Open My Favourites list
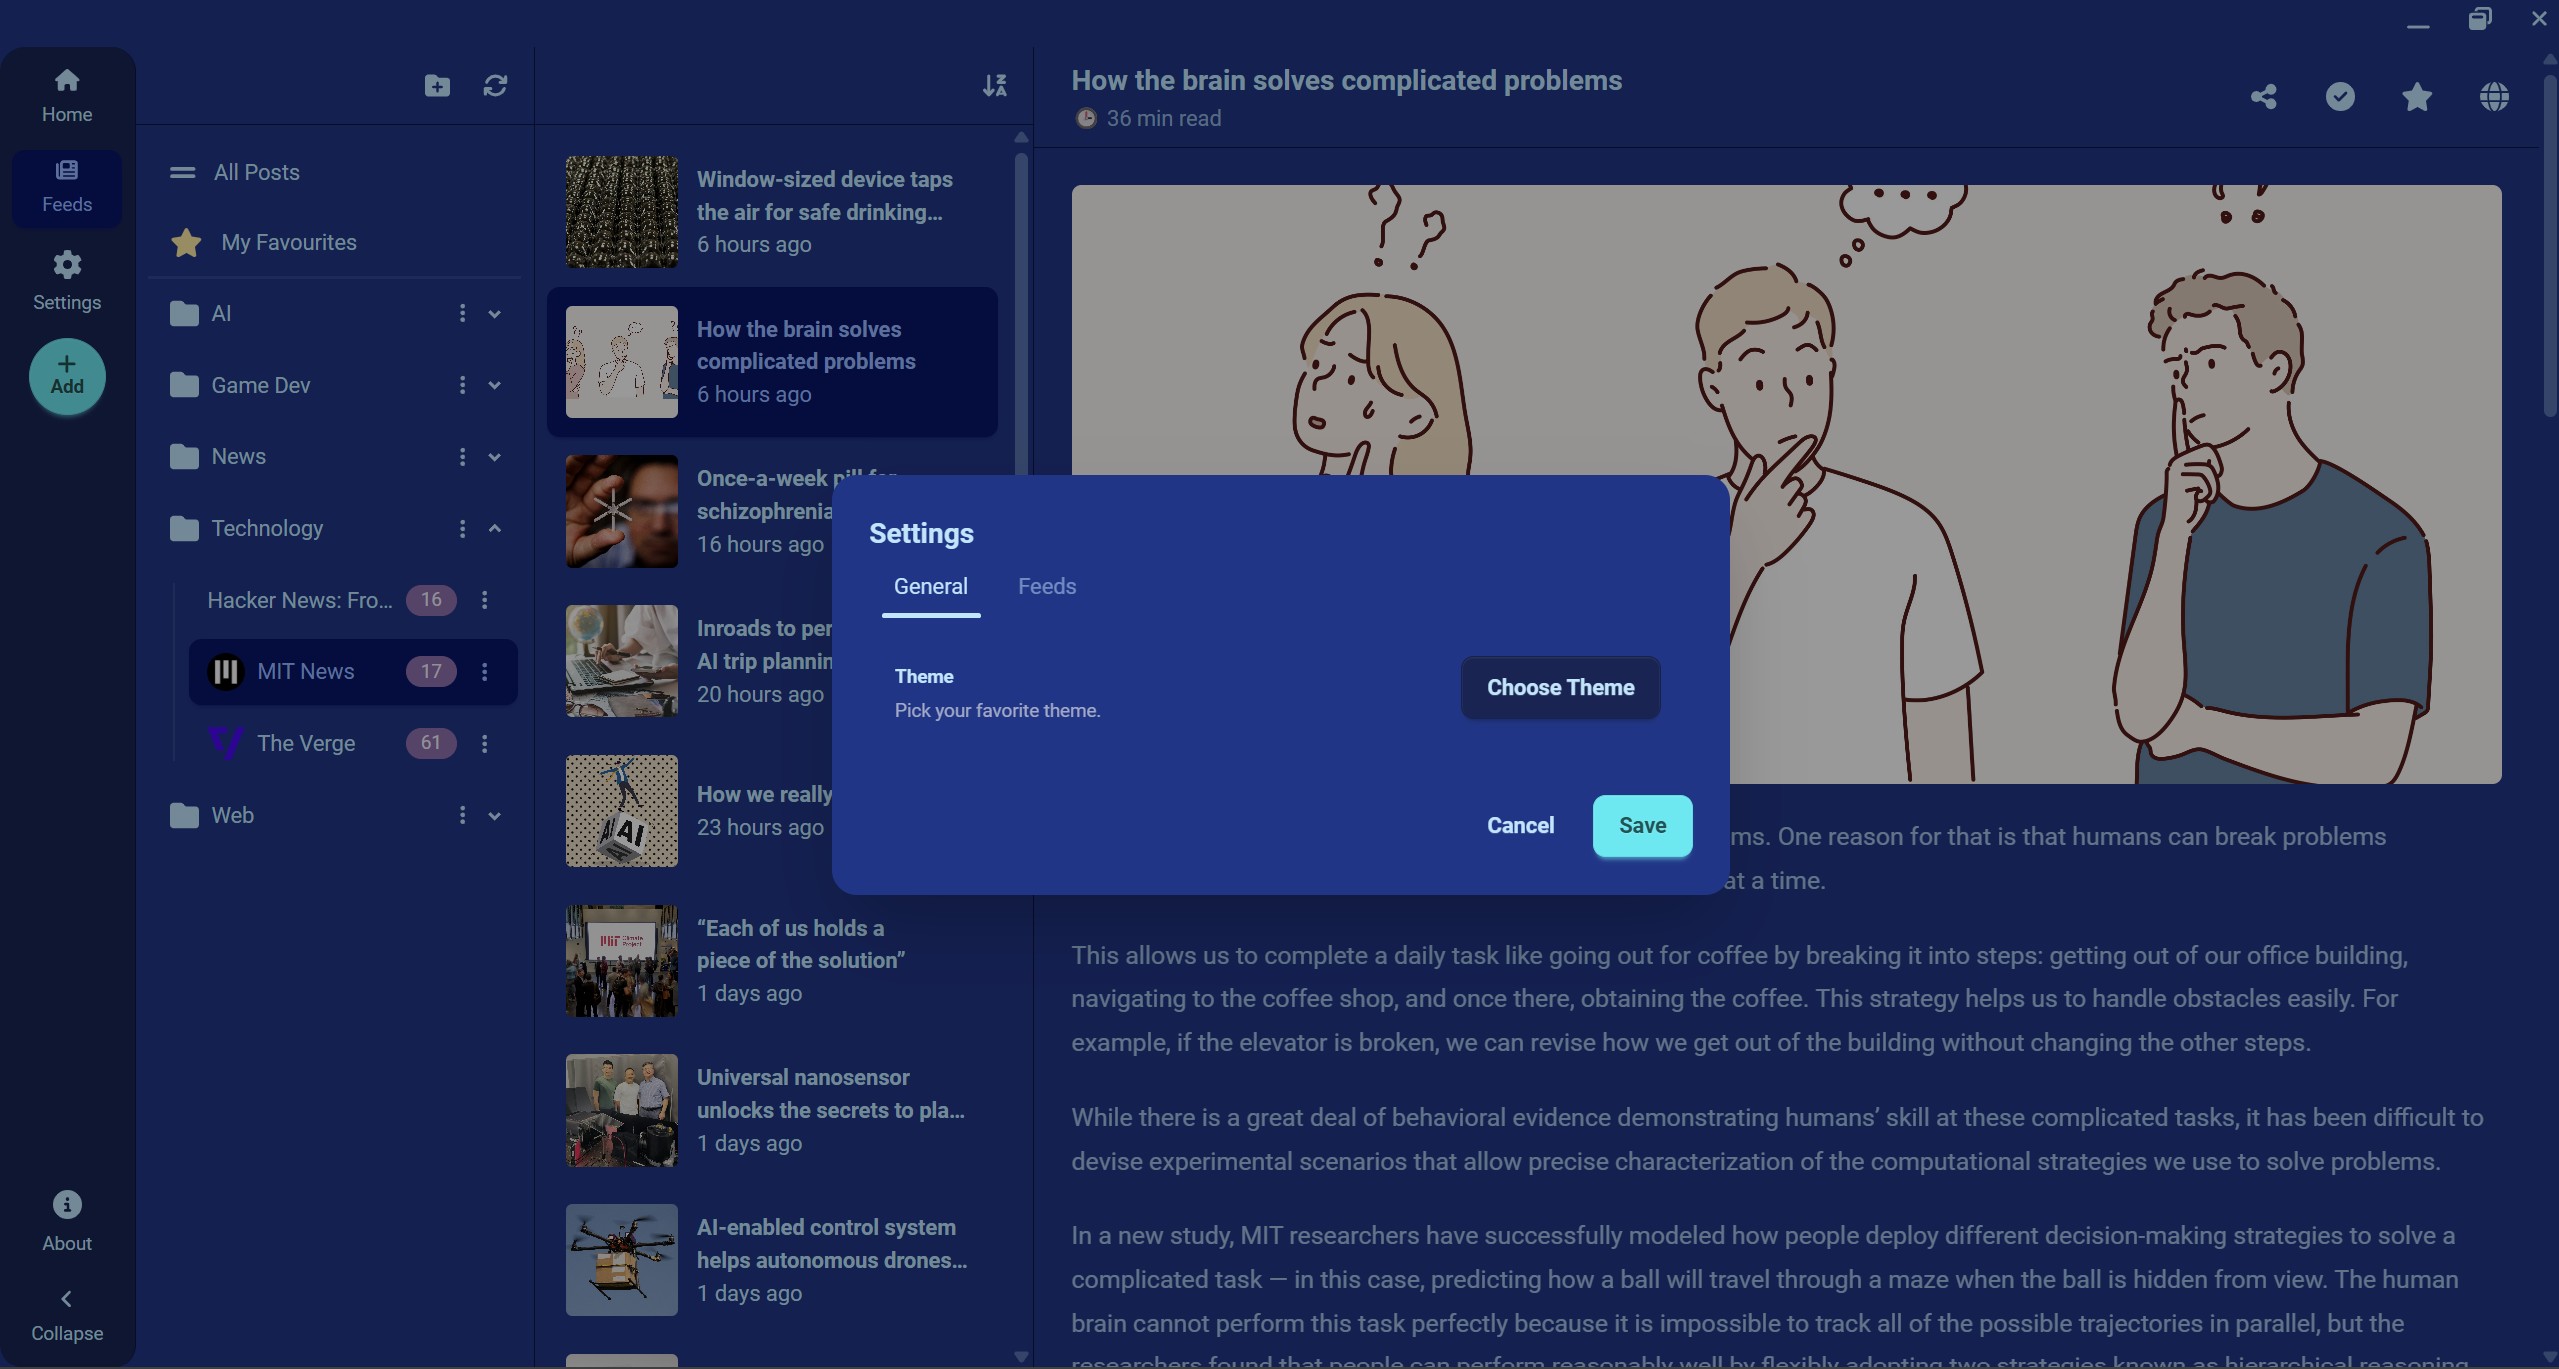 (333, 242)
